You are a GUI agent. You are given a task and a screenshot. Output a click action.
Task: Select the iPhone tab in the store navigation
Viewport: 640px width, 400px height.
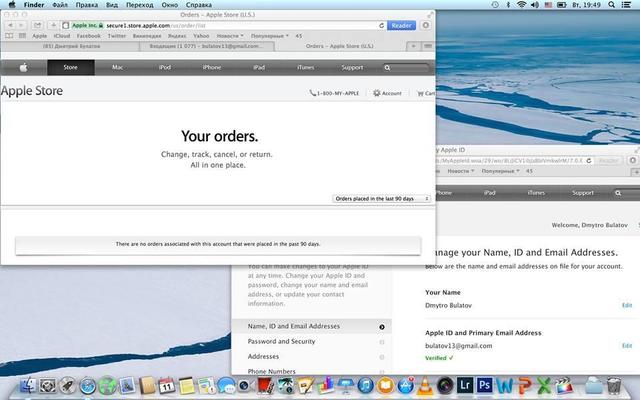click(x=211, y=68)
